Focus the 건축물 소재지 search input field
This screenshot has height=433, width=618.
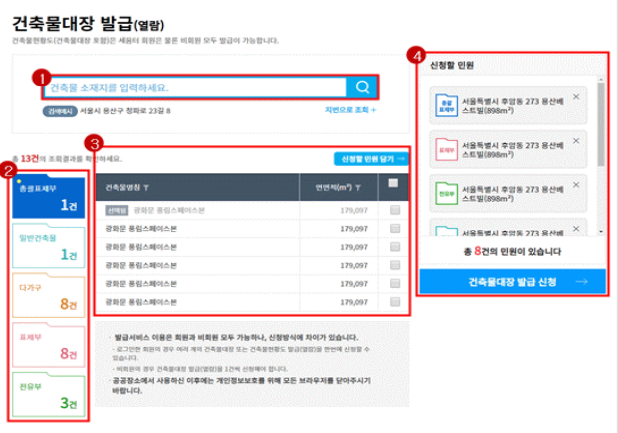(x=195, y=87)
